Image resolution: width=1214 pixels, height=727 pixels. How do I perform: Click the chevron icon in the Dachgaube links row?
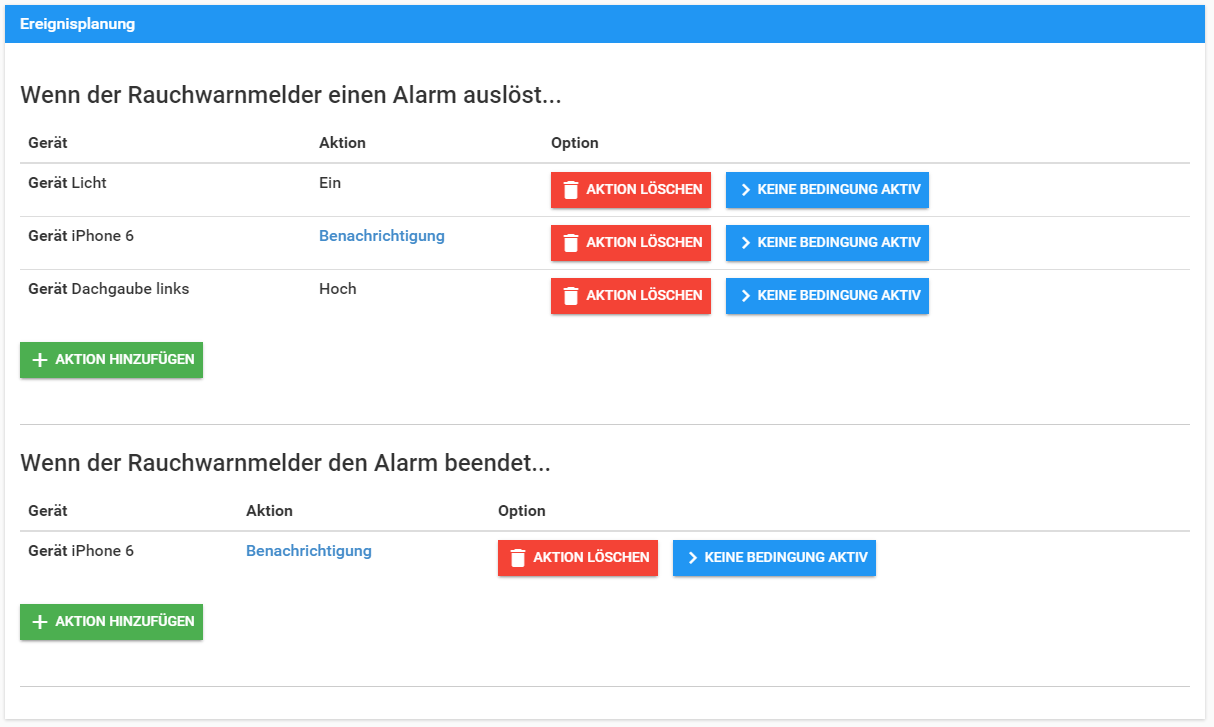click(745, 296)
